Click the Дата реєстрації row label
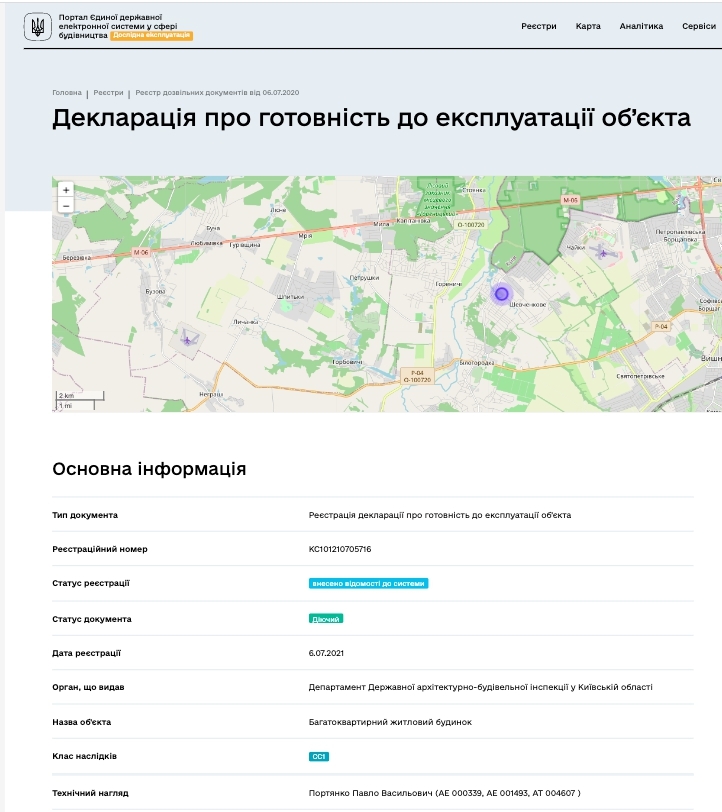The height and width of the screenshot is (812, 722). (86, 653)
